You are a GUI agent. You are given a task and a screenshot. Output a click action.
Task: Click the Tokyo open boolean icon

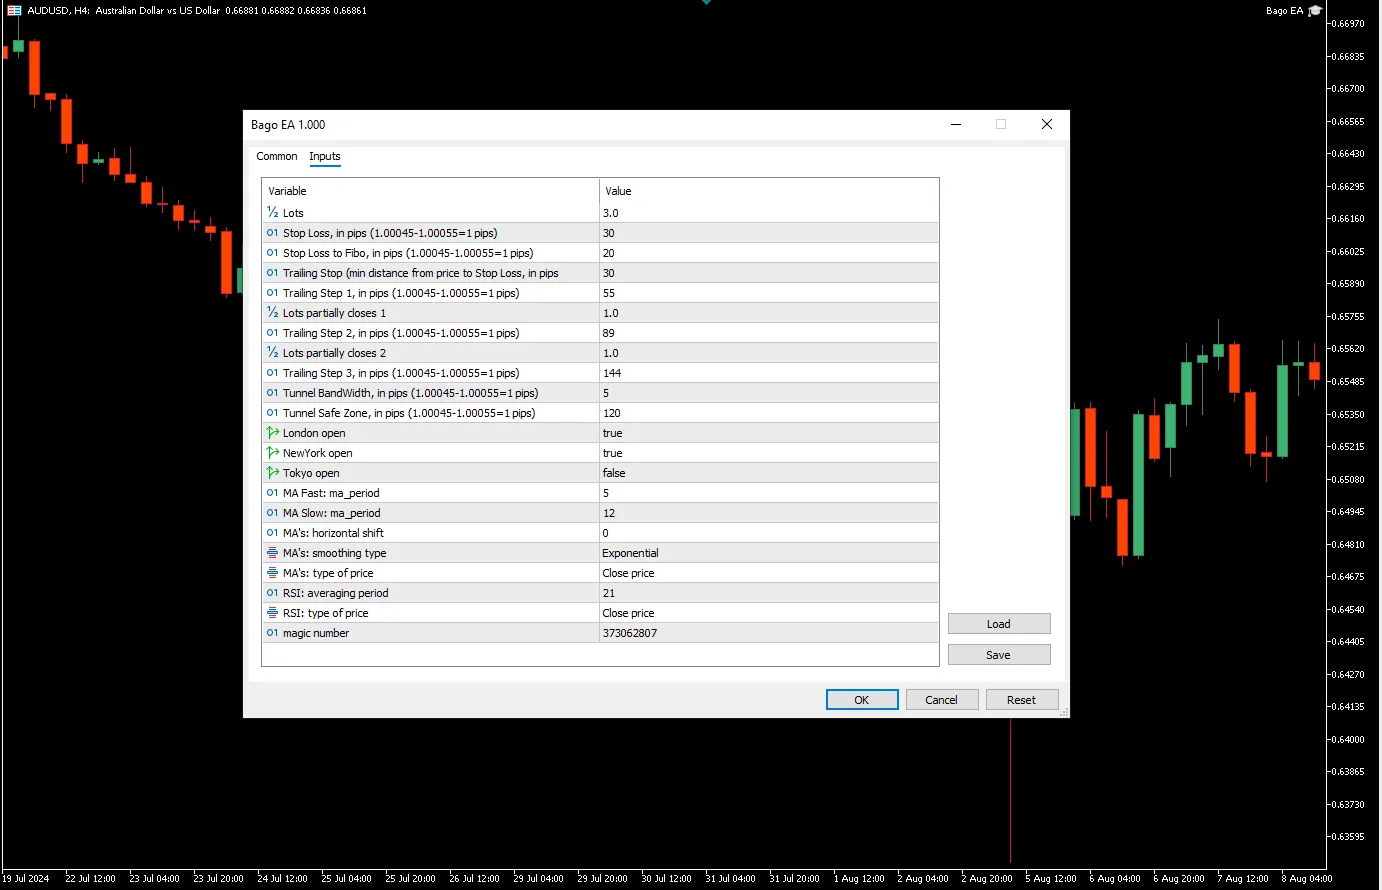(272, 473)
